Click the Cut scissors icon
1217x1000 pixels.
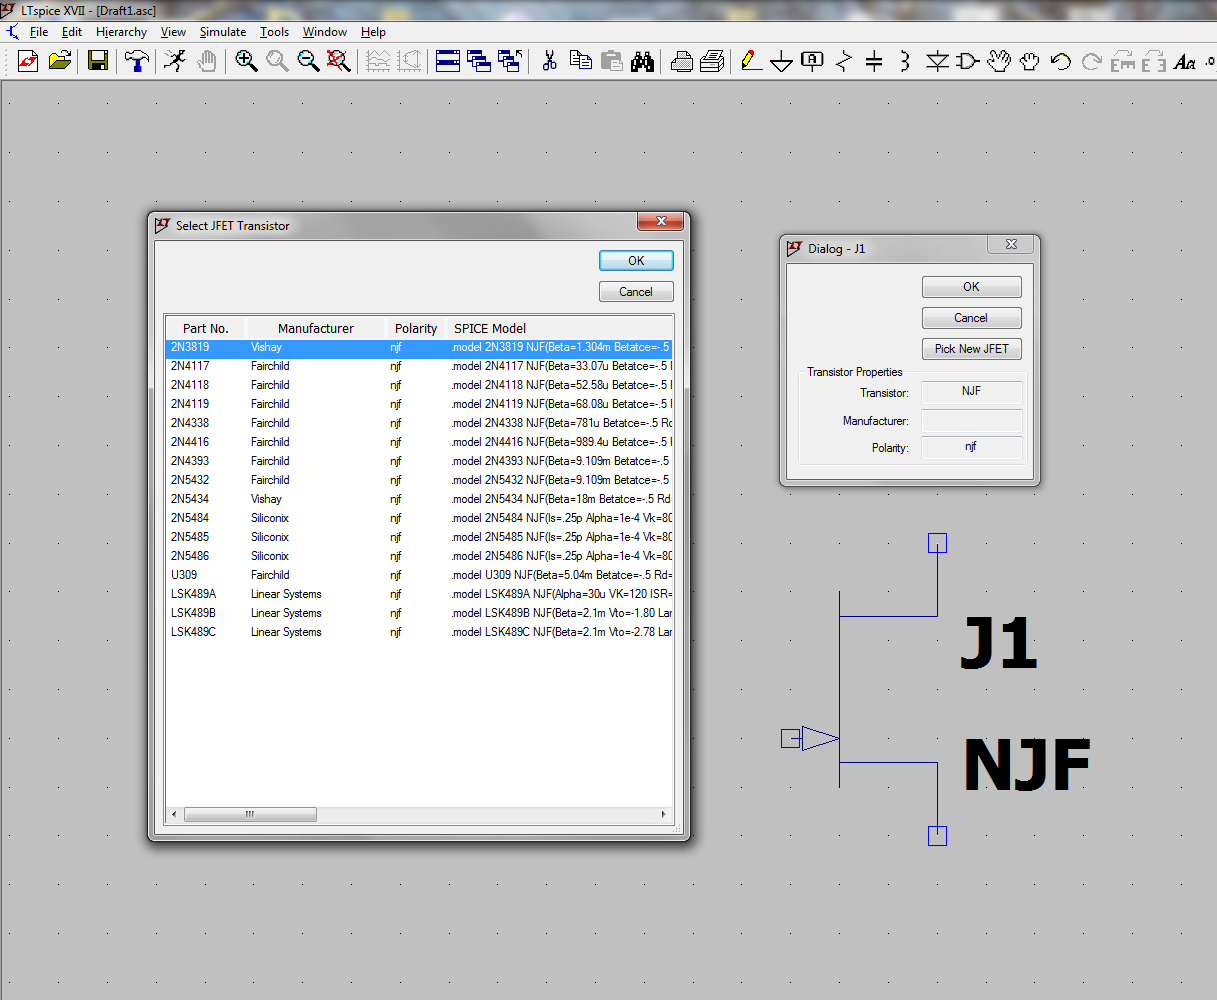(549, 61)
